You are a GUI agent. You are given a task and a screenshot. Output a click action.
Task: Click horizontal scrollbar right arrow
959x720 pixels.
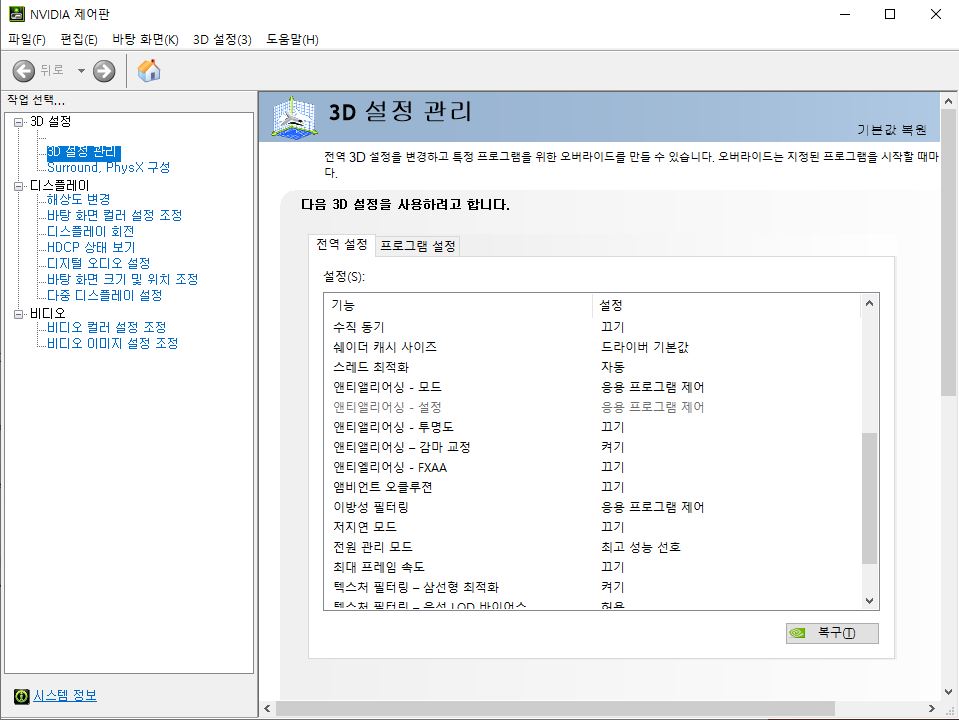point(932,708)
